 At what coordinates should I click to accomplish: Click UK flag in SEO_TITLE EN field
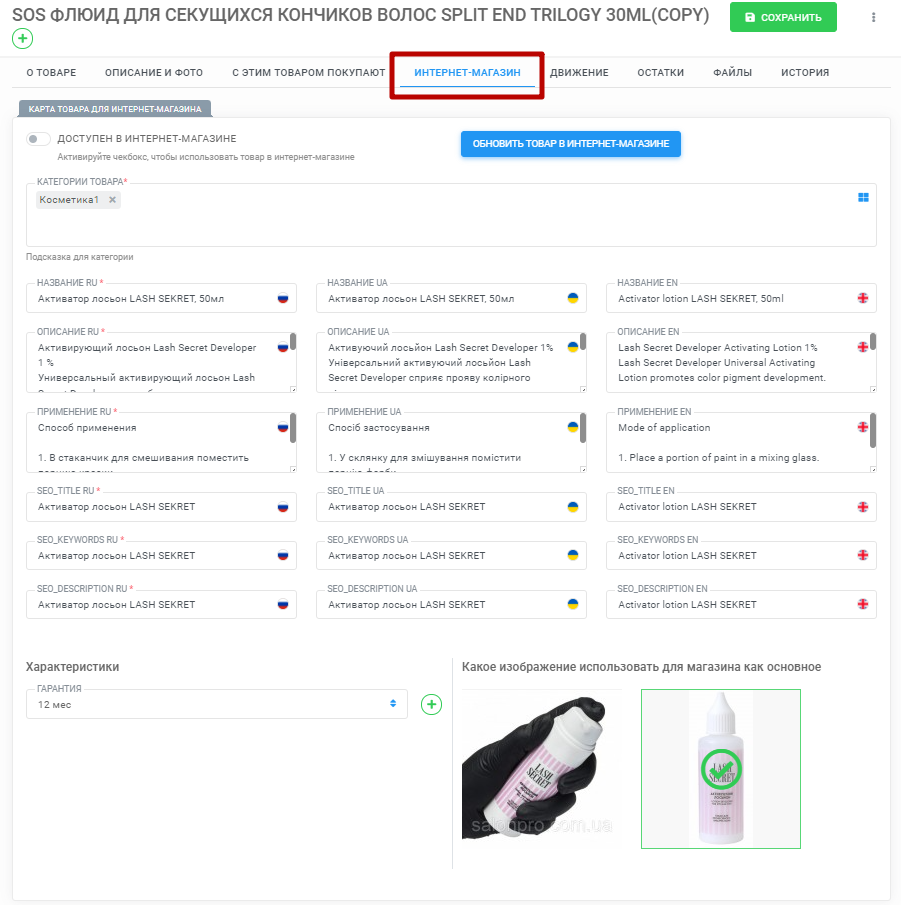pyautogui.click(x=863, y=507)
